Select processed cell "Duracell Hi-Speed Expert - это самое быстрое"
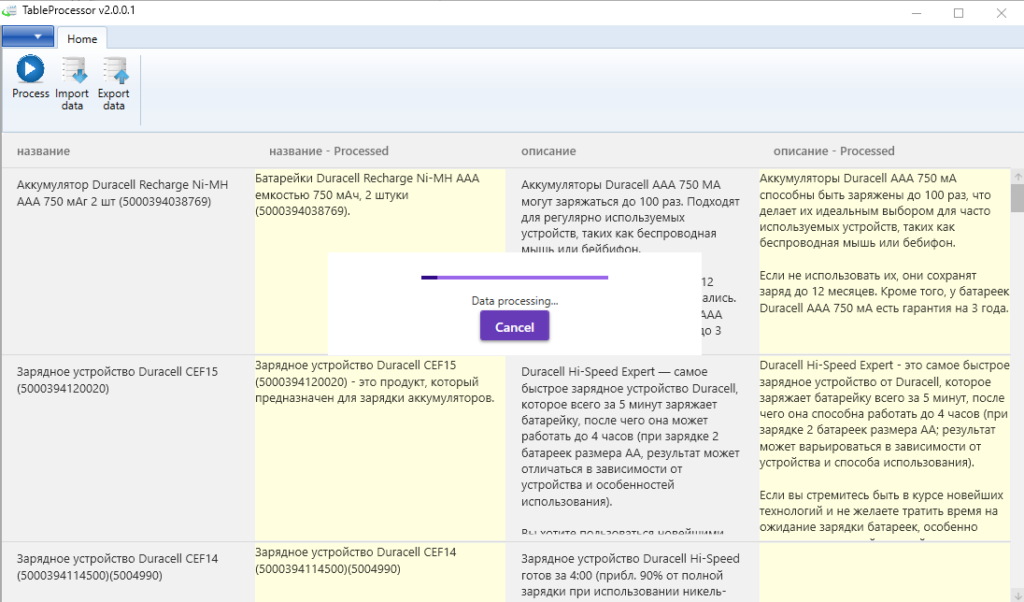 pos(884,449)
